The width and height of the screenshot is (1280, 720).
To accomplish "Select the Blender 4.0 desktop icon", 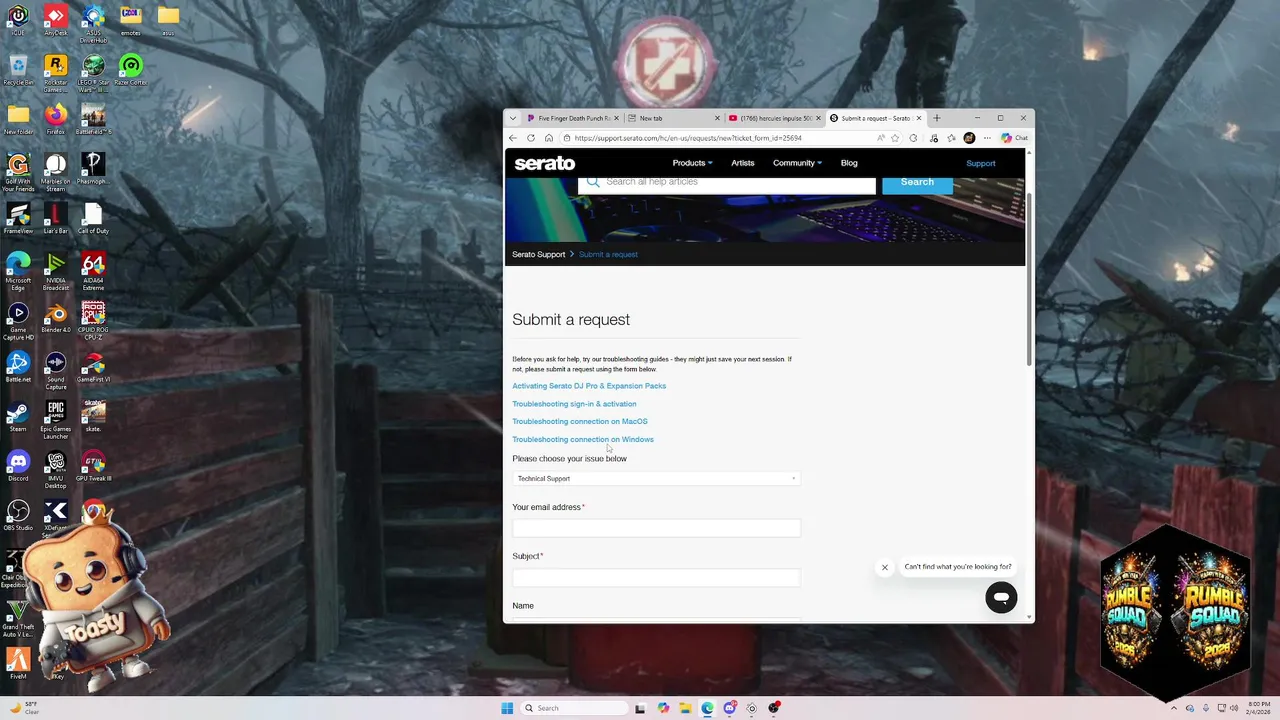I will point(56,317).
